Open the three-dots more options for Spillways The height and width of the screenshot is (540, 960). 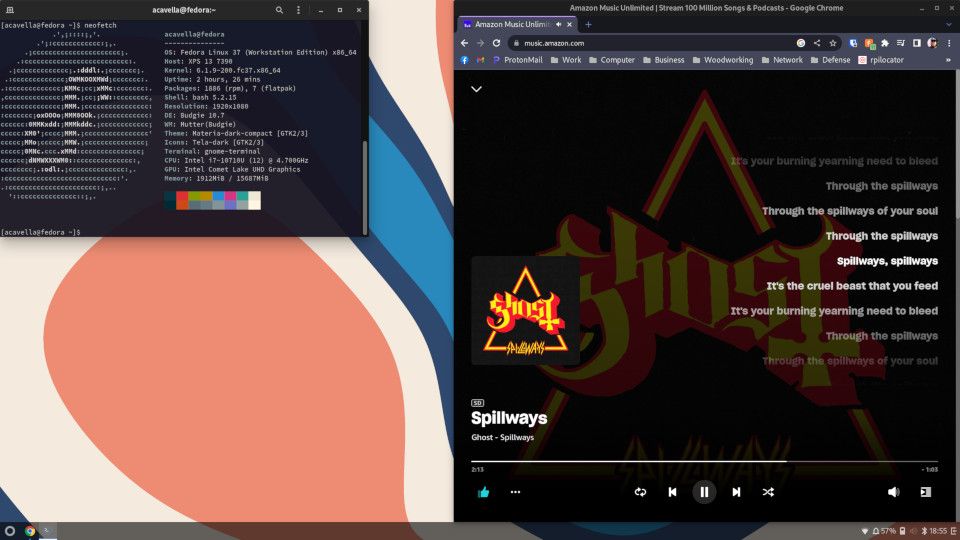(x=516, y=492)
